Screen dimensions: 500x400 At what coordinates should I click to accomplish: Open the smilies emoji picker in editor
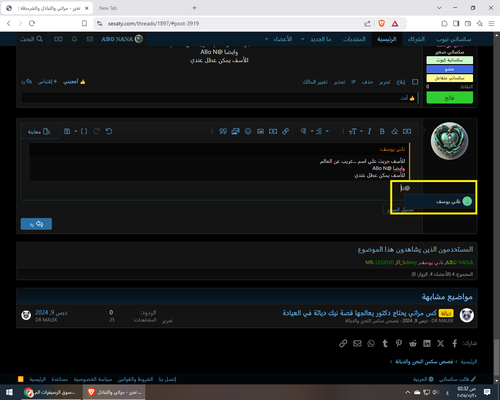[248, 131]
